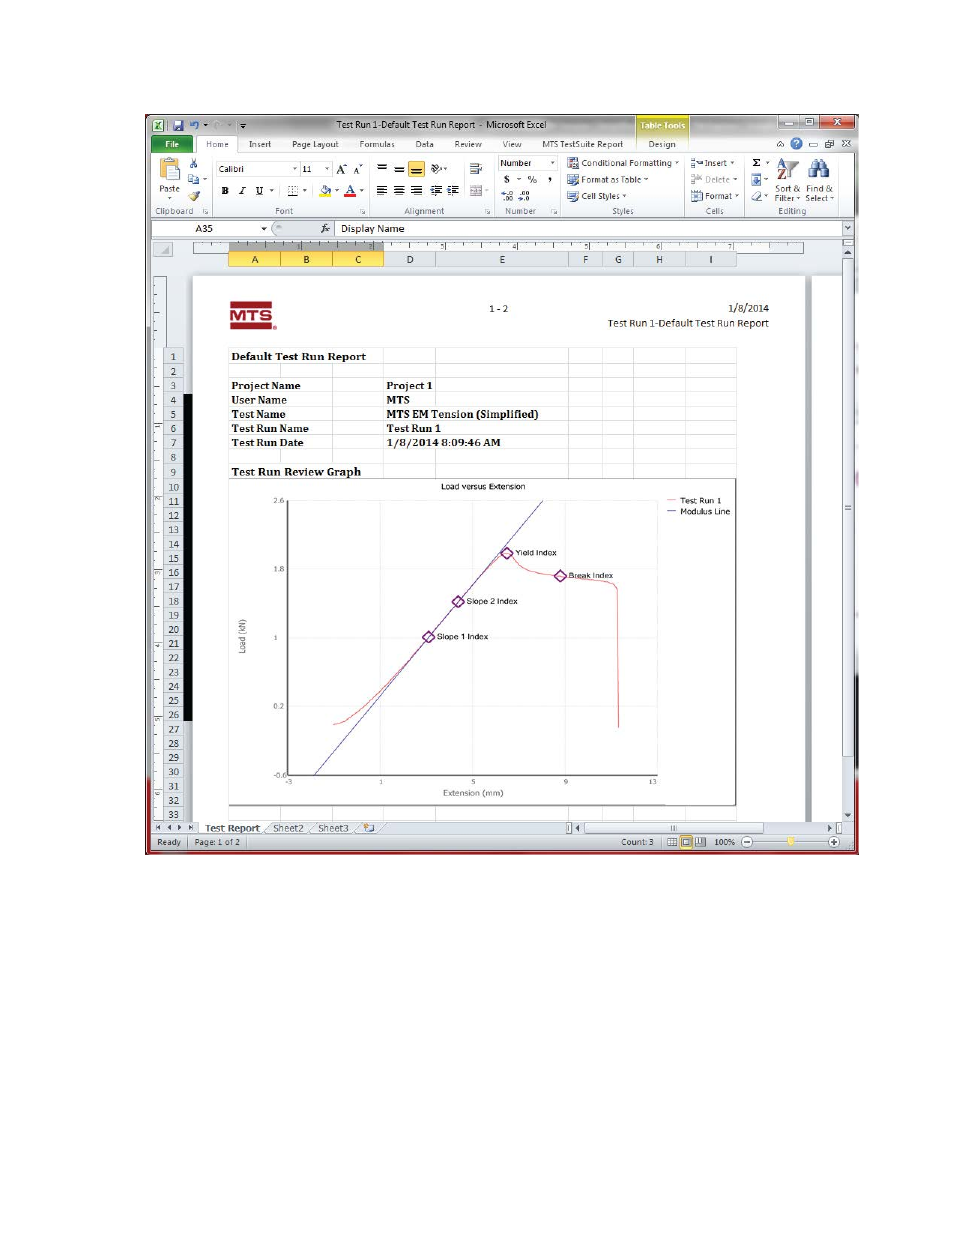Click Increase Indent icon
Viewport: 954px width, 1235px height.
(453, 190)
